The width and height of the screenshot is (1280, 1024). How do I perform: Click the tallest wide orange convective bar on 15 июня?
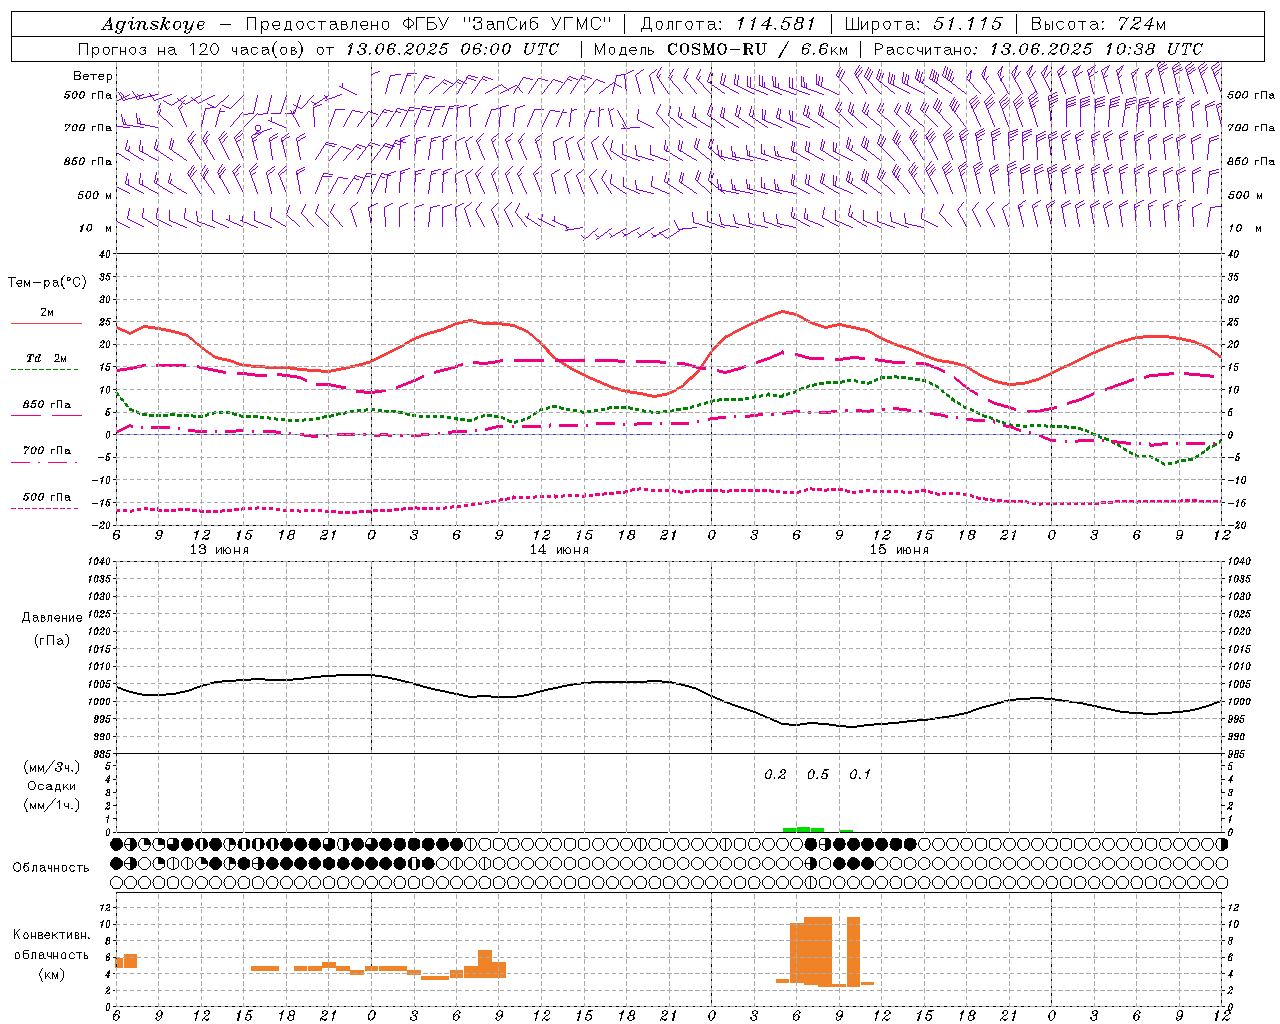(818, 952)
